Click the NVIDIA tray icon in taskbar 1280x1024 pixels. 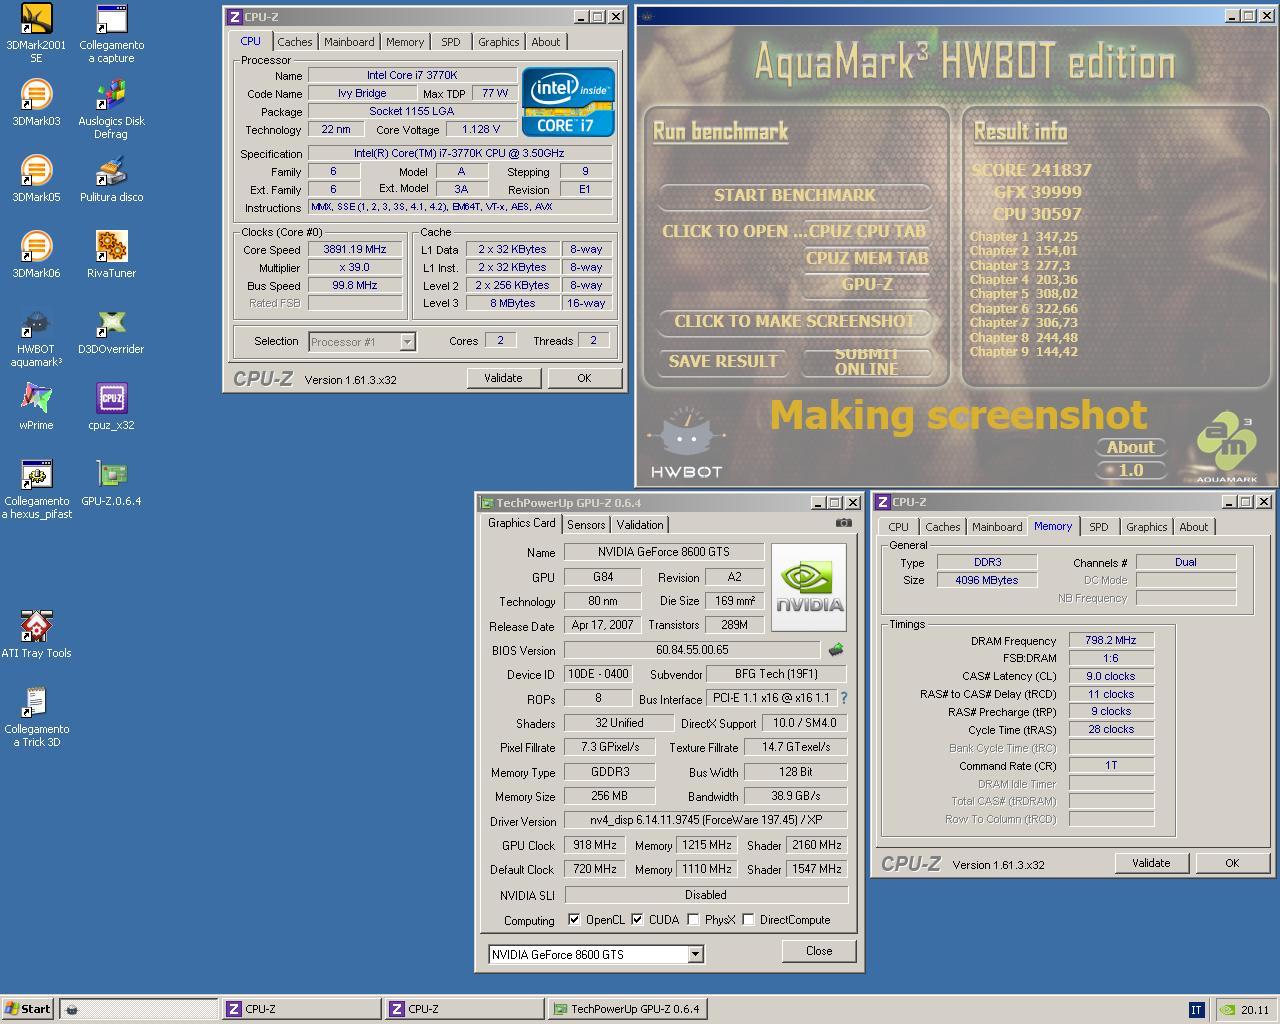[1227, 1010]
